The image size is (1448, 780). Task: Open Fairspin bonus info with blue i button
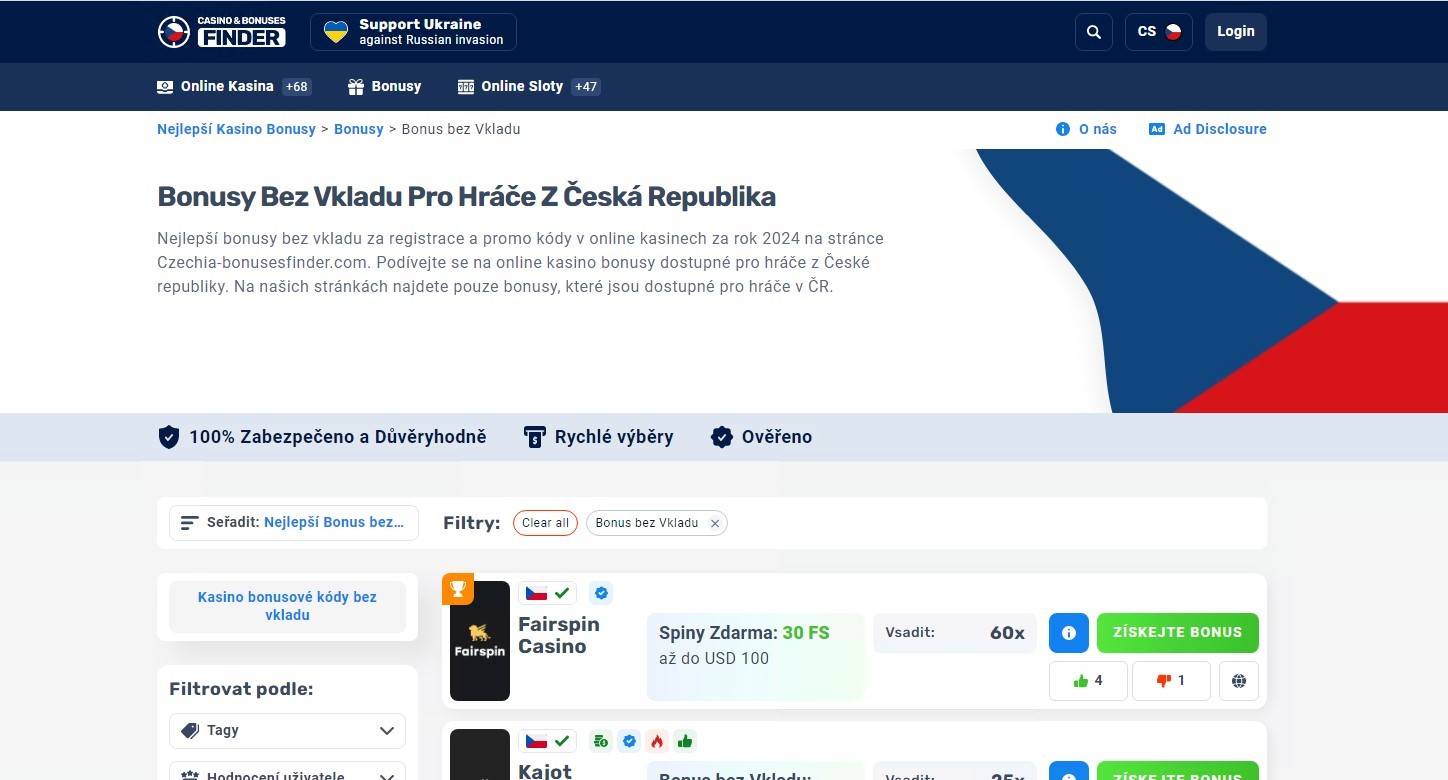point(1069,633)
